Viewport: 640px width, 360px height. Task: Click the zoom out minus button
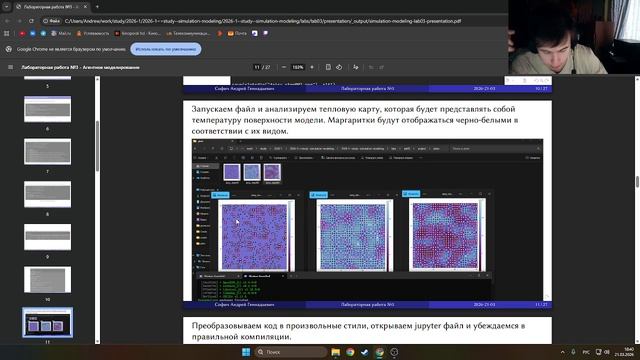click(284, 67)
